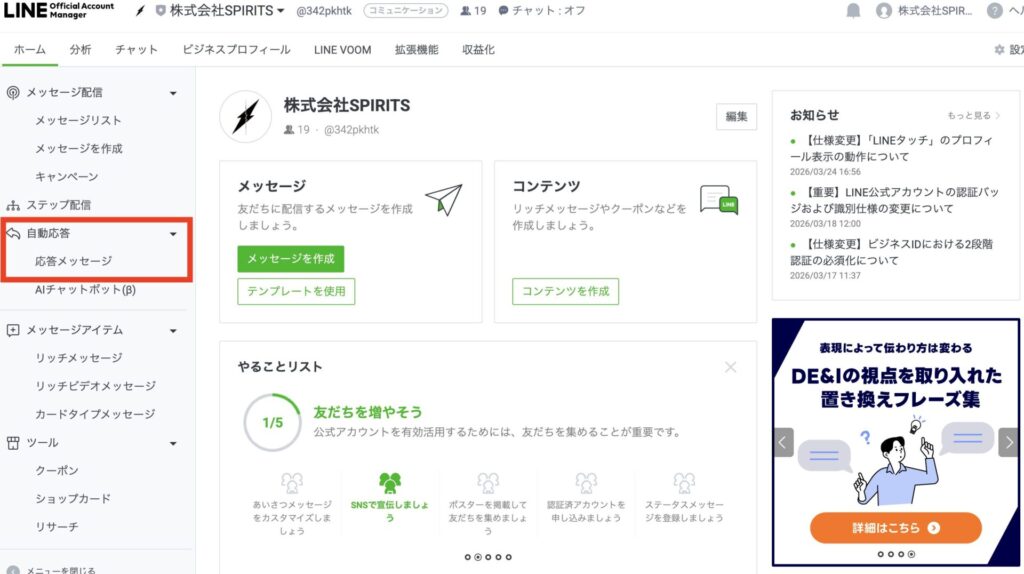Click the メニューを閉じる collapse icon
1024x574 pixels.
tap(13, 570)
